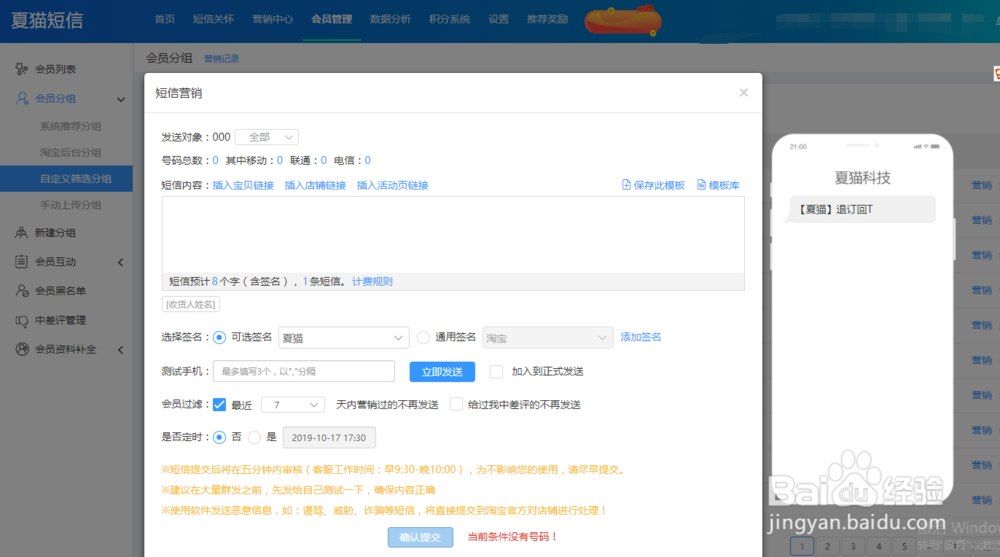Click the 测试手机 input field
The width and height of the screenshot is (1000, 557).
[x=304, y=371]
